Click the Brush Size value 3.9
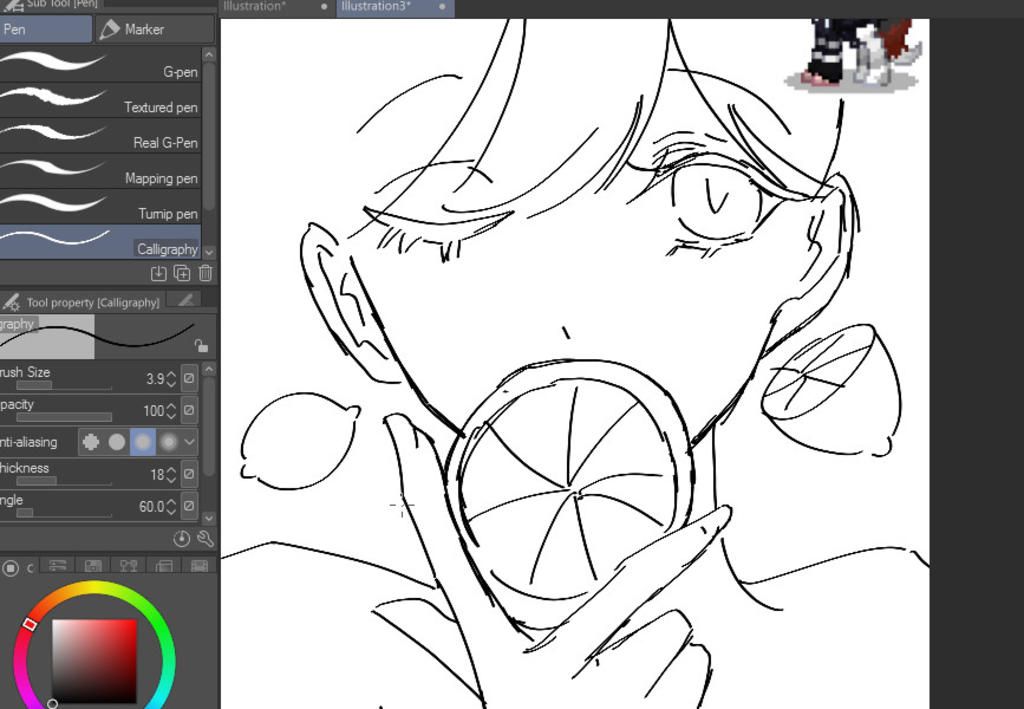The width and height of the screenshot is (1024, 709). click(155, 379)
